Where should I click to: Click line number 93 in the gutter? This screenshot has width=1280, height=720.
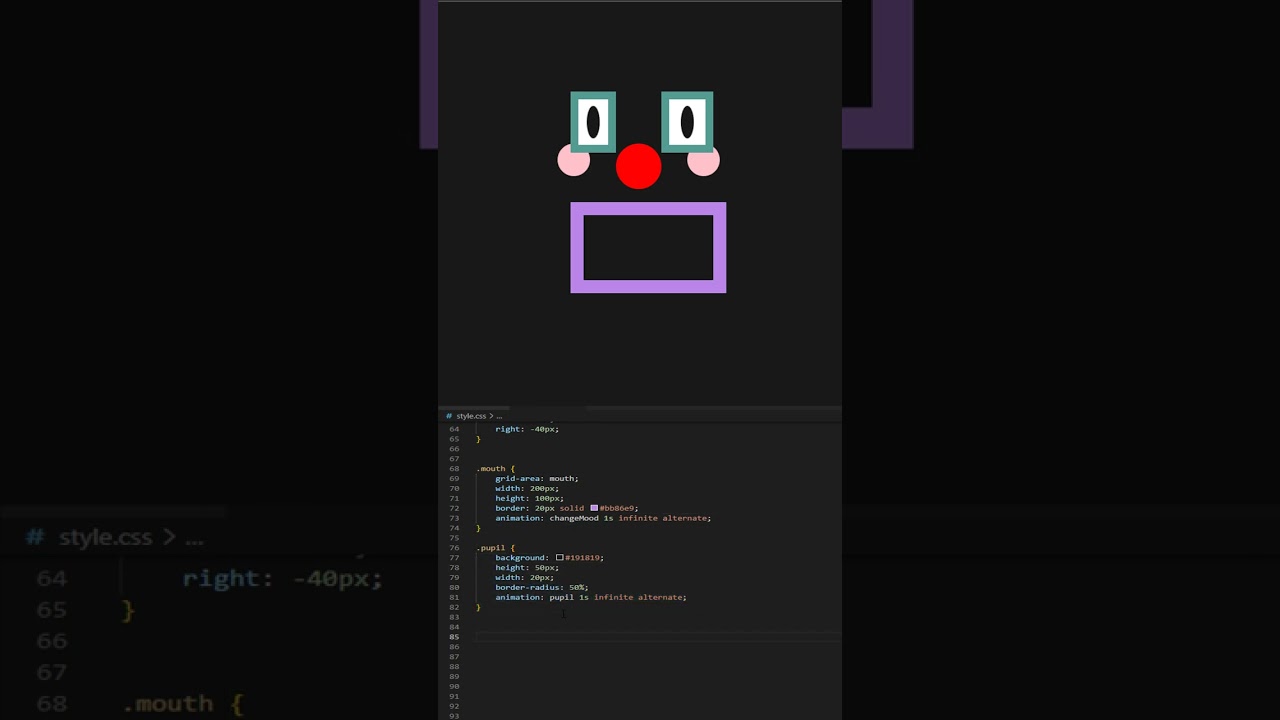(454, 716)
